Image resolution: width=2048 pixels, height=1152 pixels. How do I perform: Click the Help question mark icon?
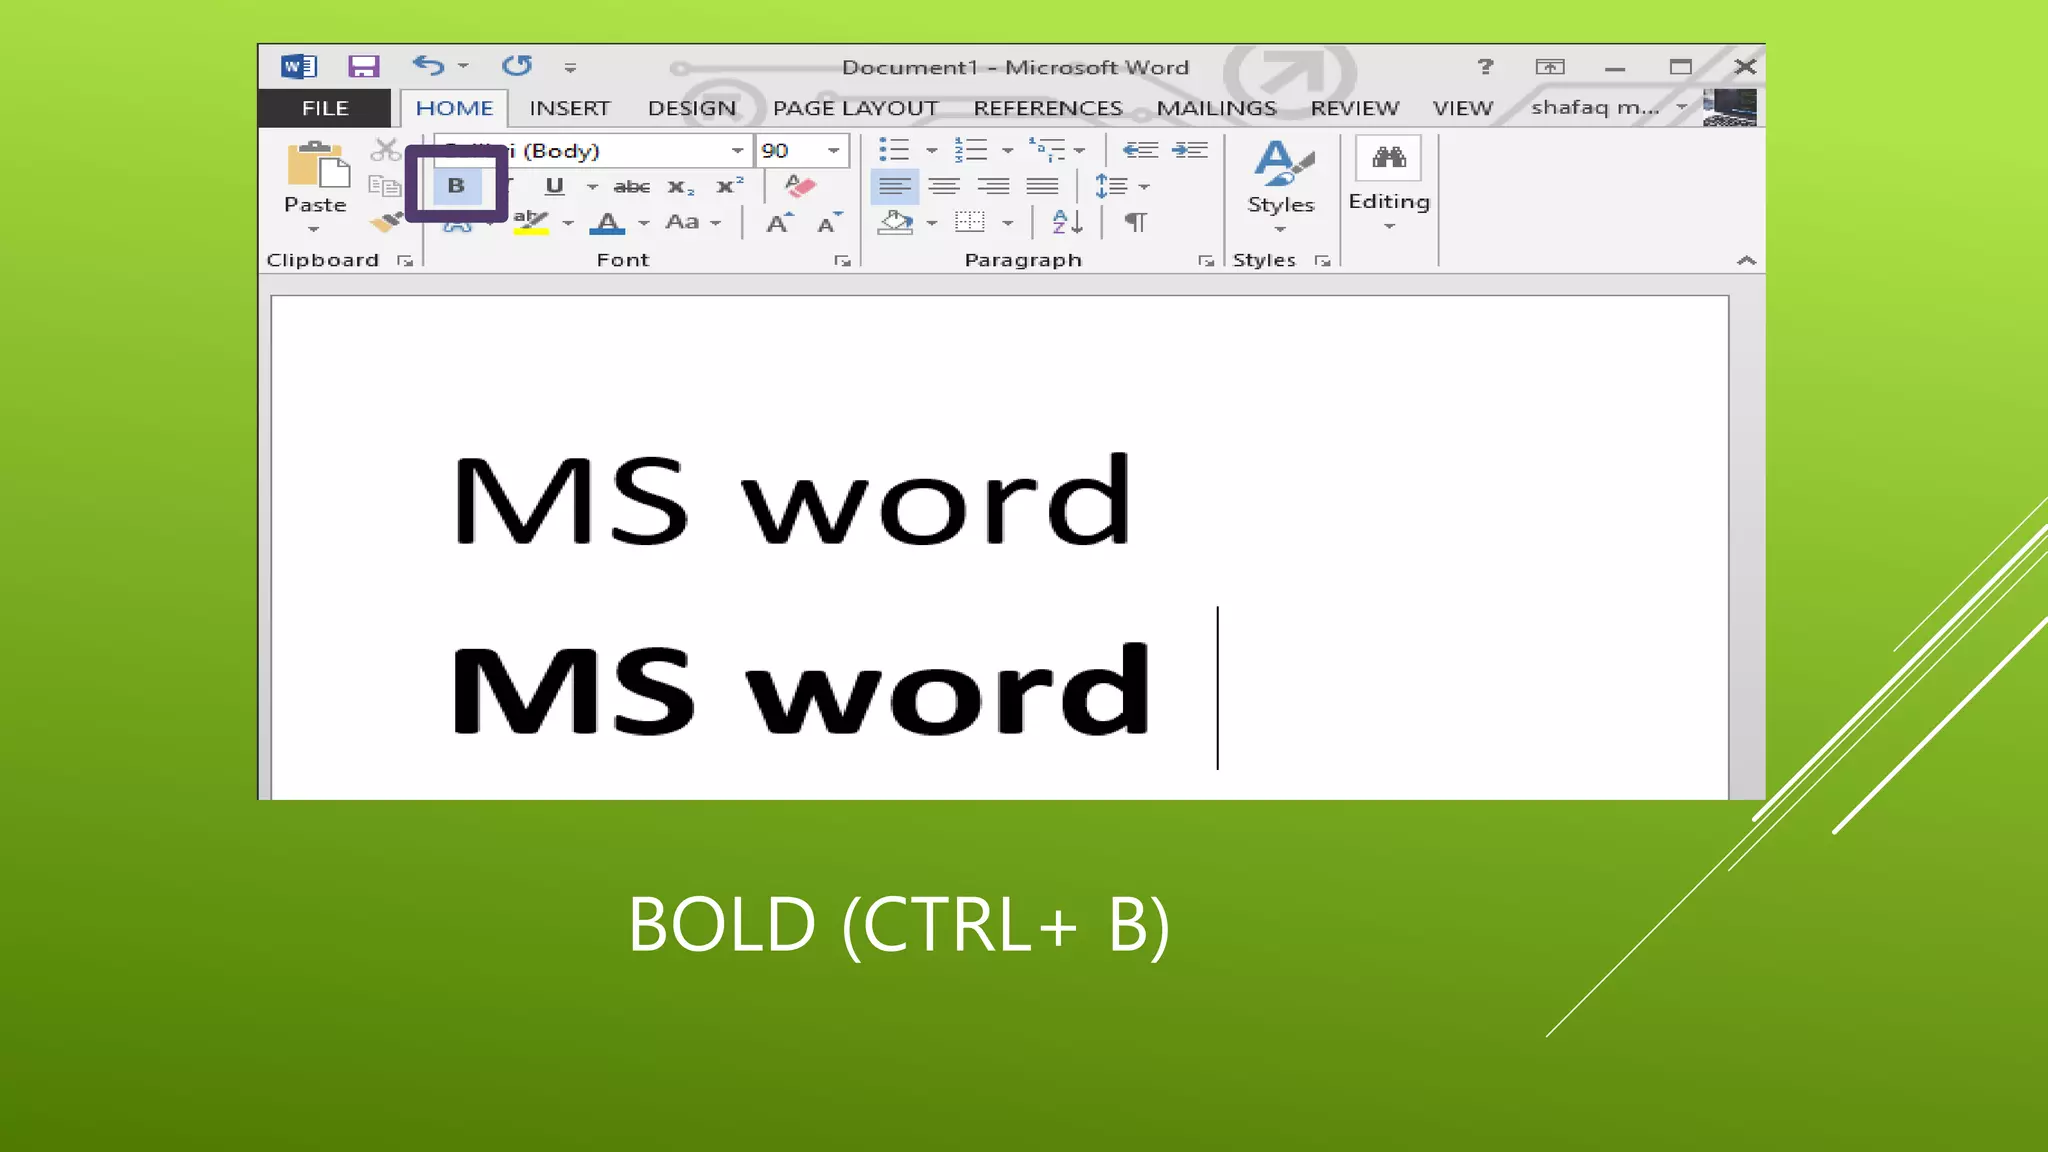click(x=1485, y=66)
